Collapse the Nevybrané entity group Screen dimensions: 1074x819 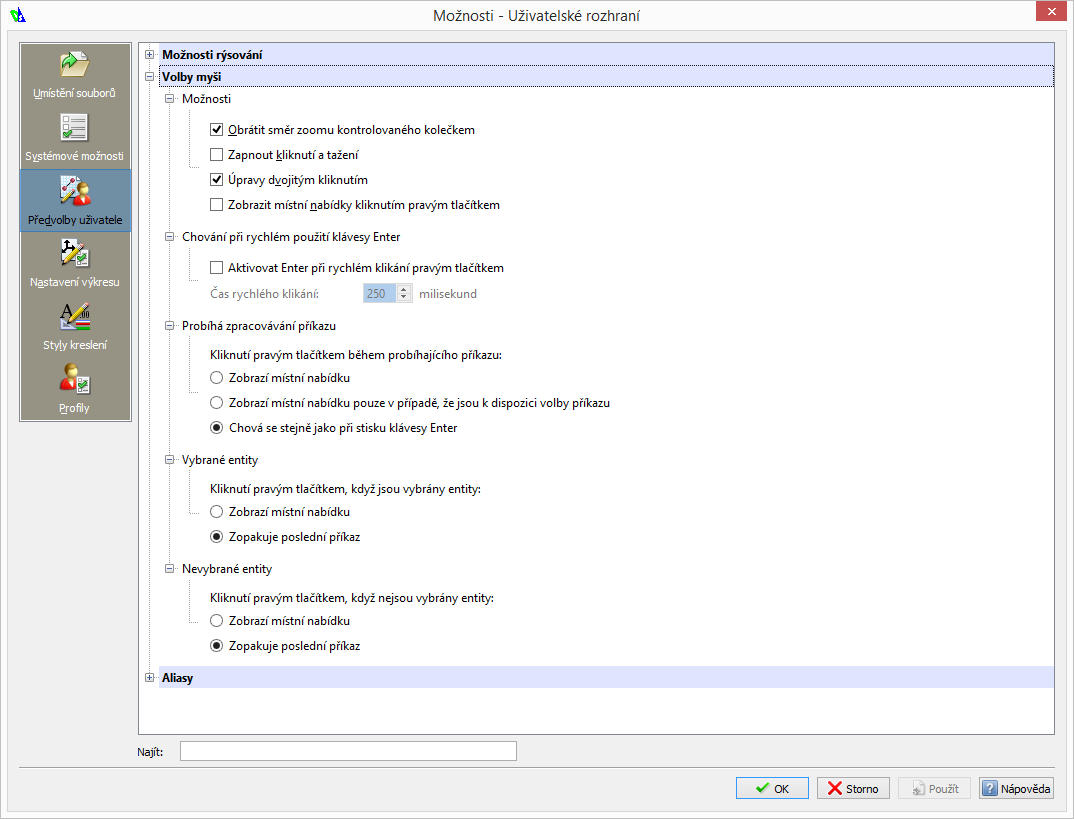(170, 569)
